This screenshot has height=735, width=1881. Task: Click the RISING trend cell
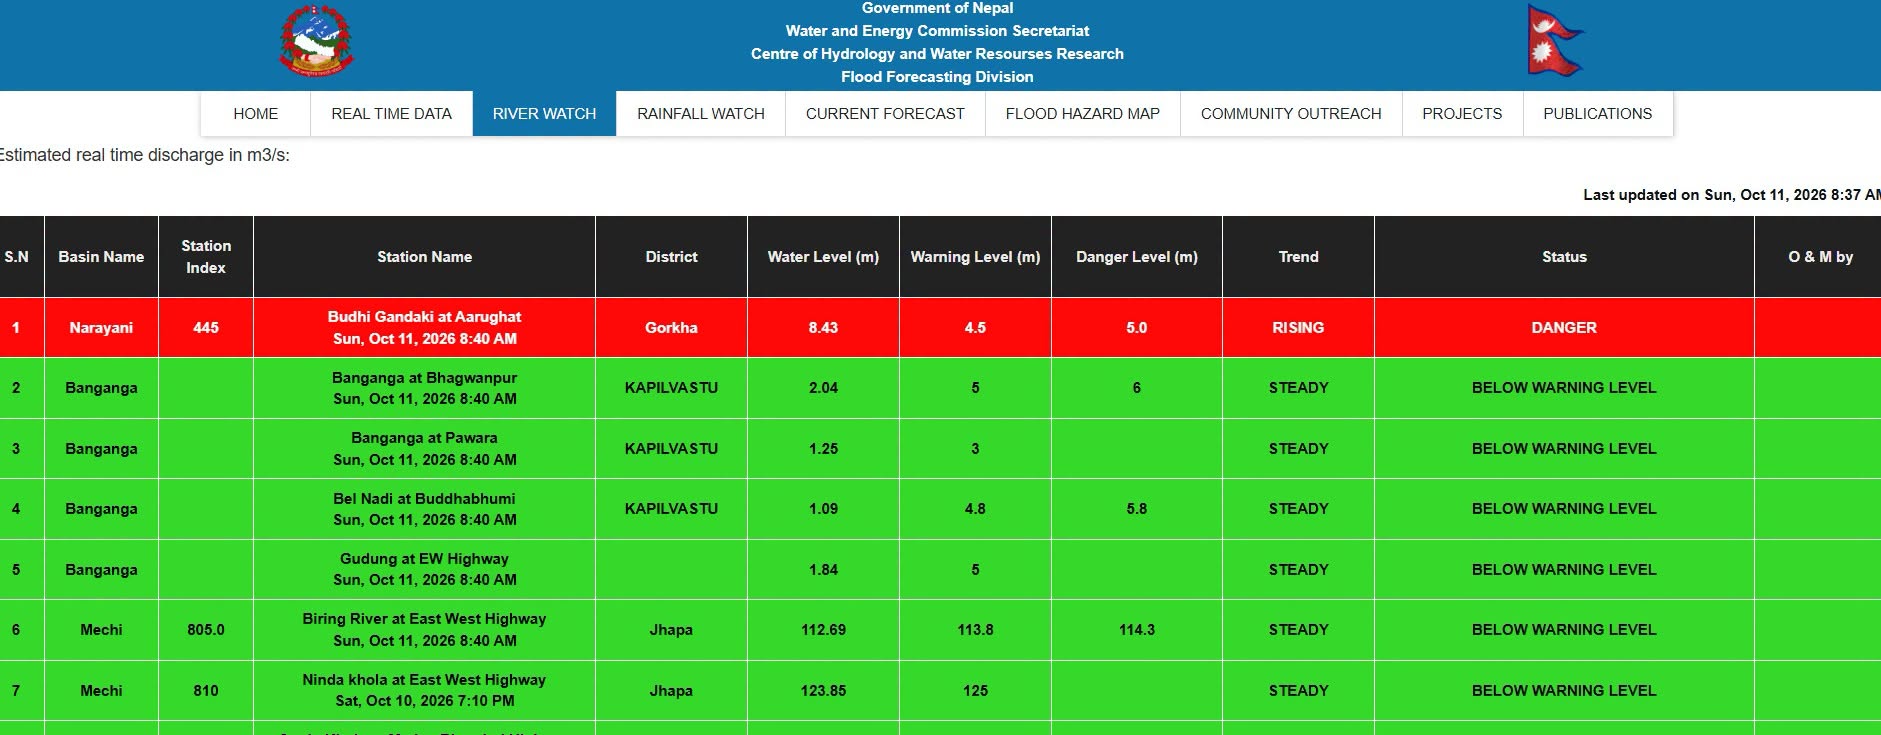pyautogui.click(x=1298, y=328)
